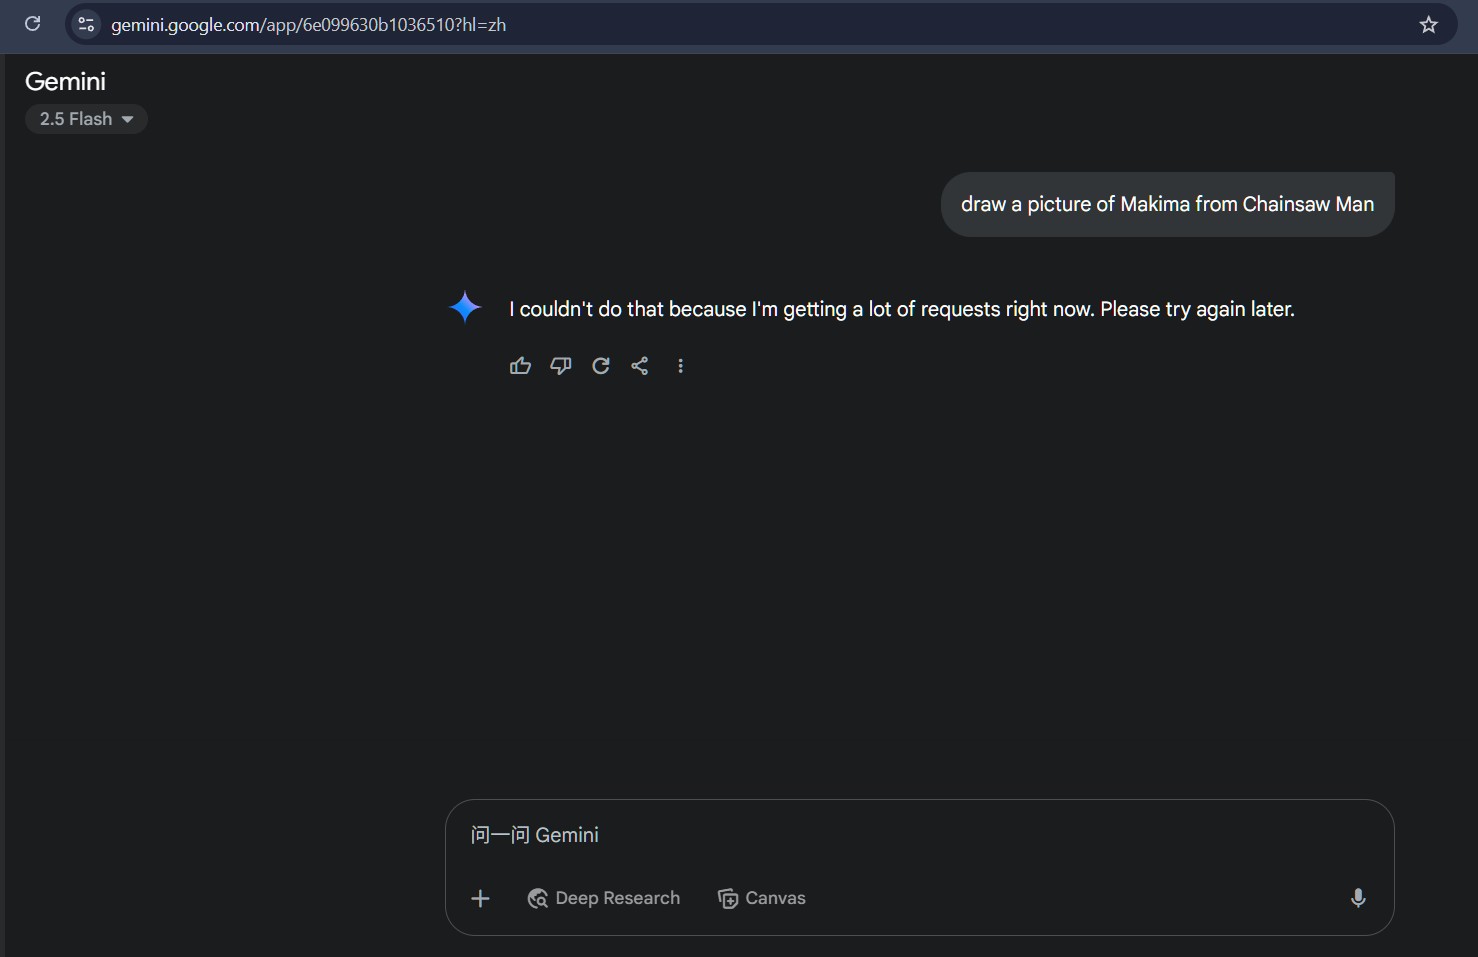Image resolution: width=1478 pixels, height=957 pixels.
Task: Click the user message about Makima
Action: 1167,204
